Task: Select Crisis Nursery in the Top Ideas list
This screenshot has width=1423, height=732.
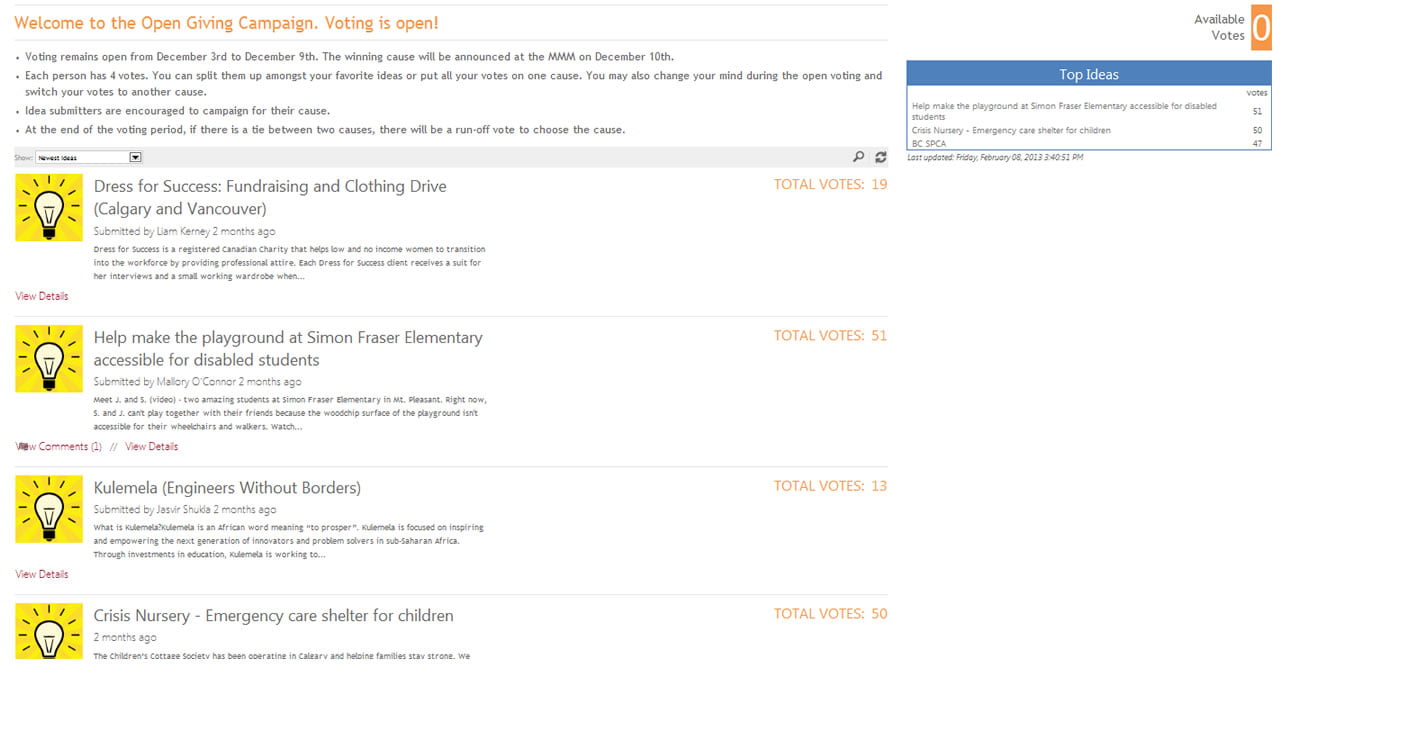Action: [x=1010, y=130]
